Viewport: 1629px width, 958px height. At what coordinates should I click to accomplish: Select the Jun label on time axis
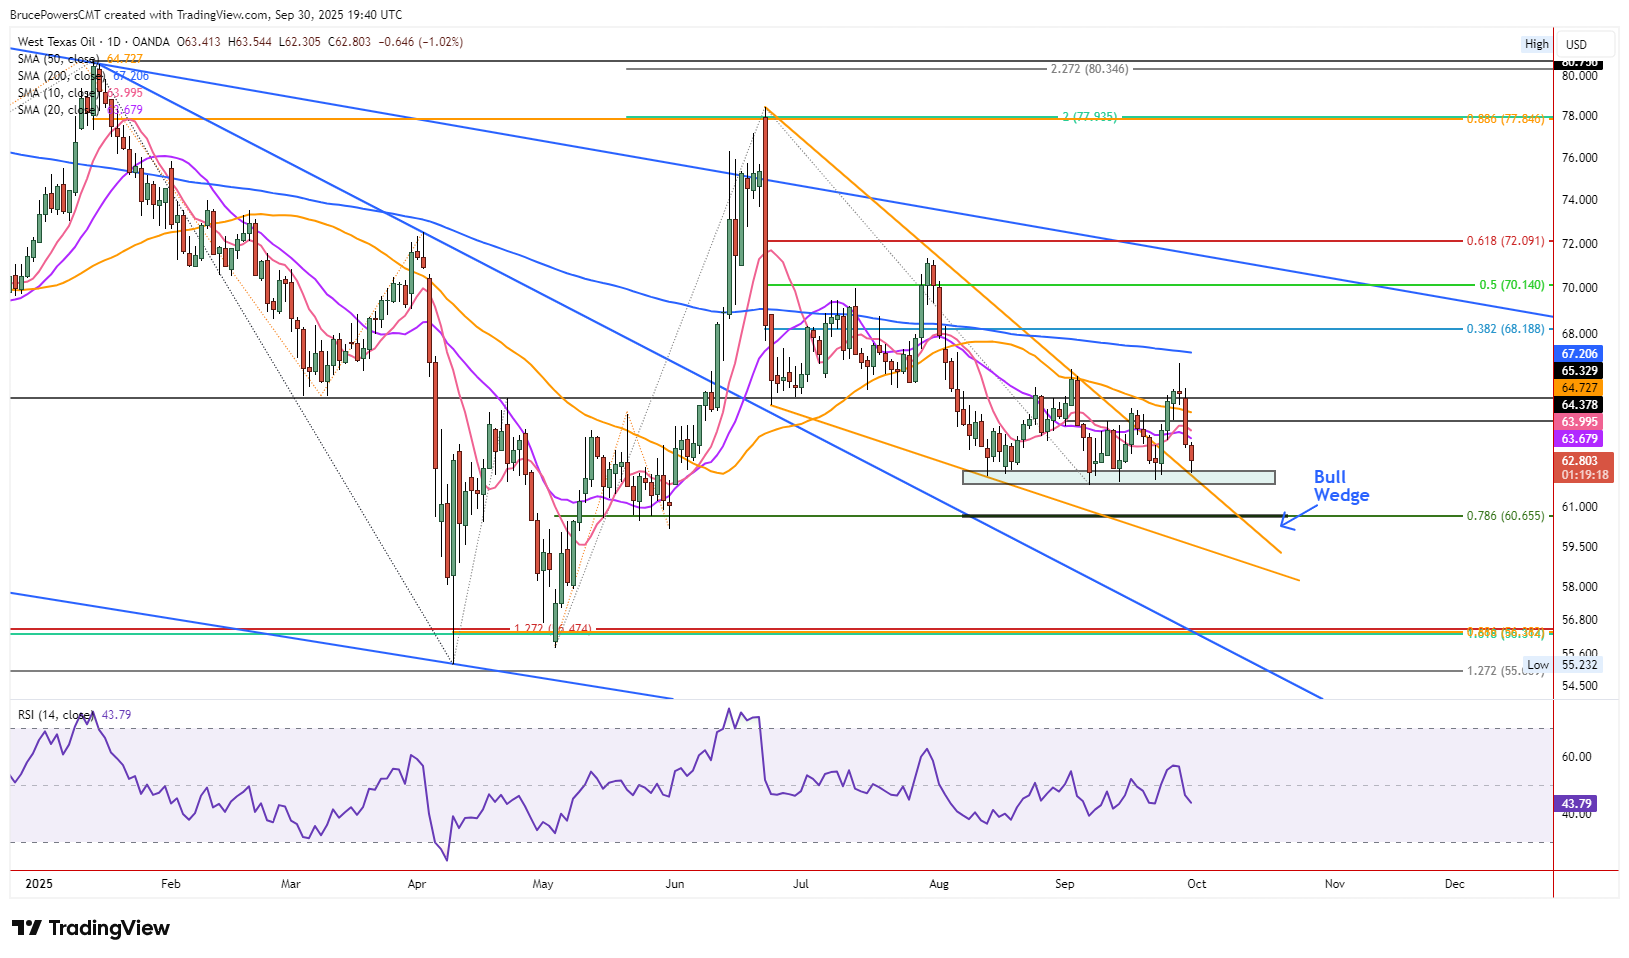tap(675, 884)
